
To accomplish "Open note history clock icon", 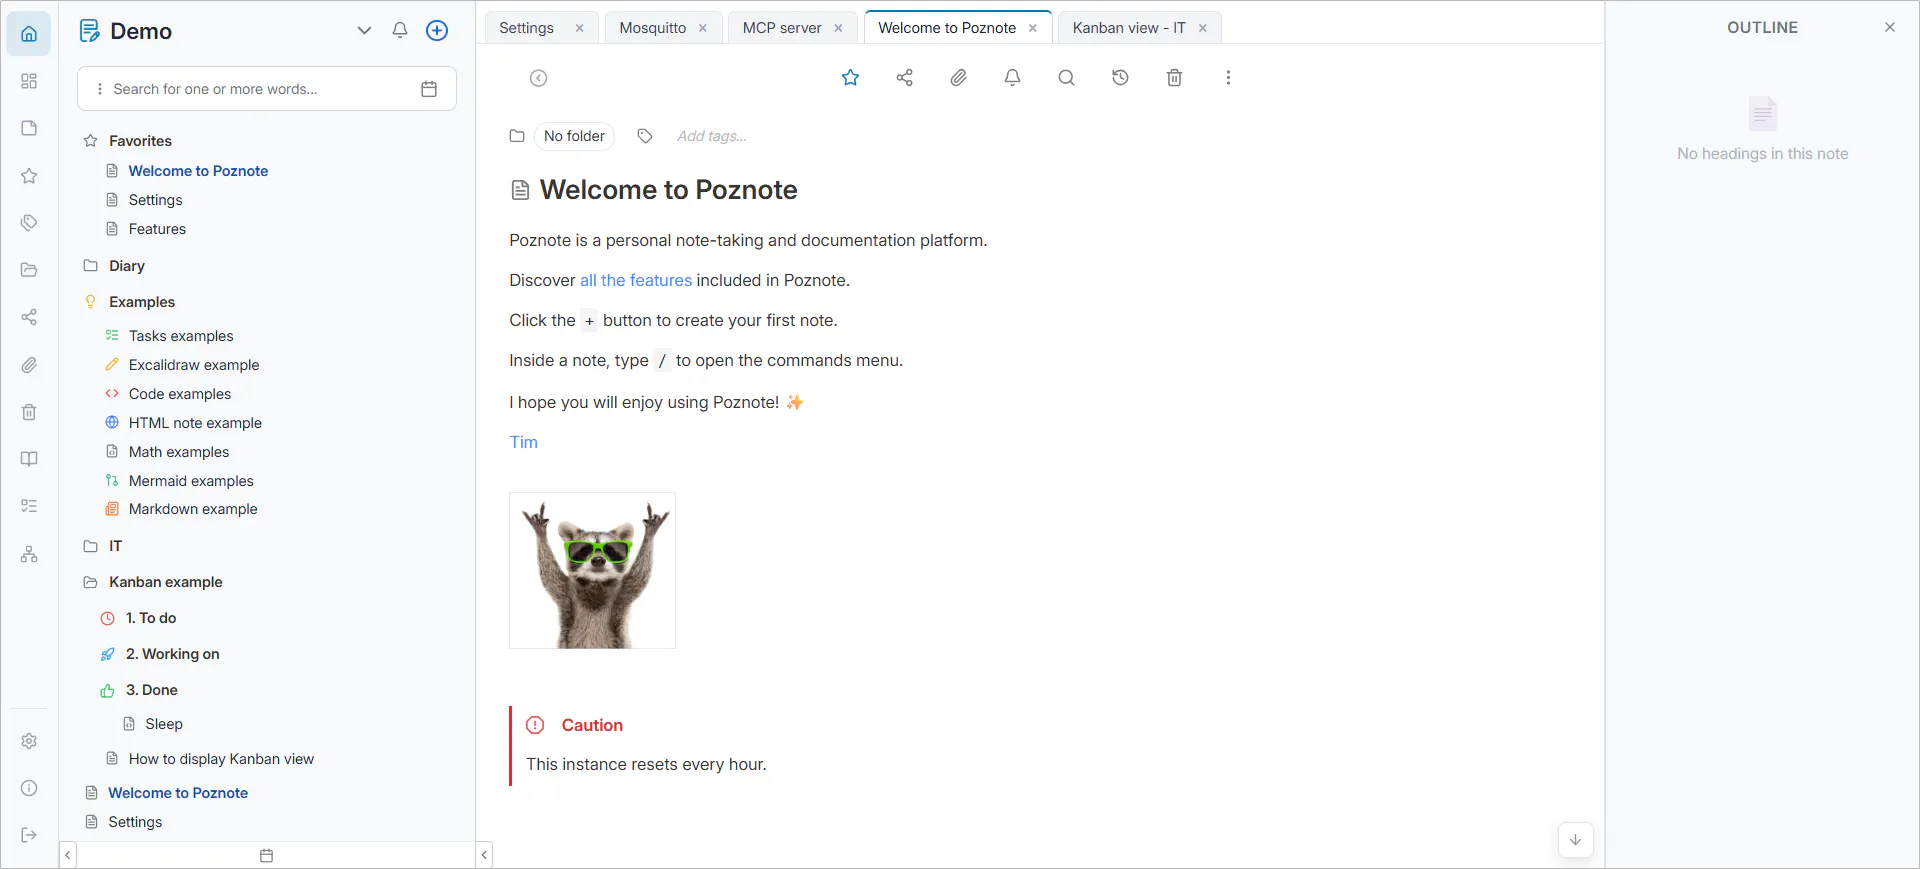I will (1120, 77).
